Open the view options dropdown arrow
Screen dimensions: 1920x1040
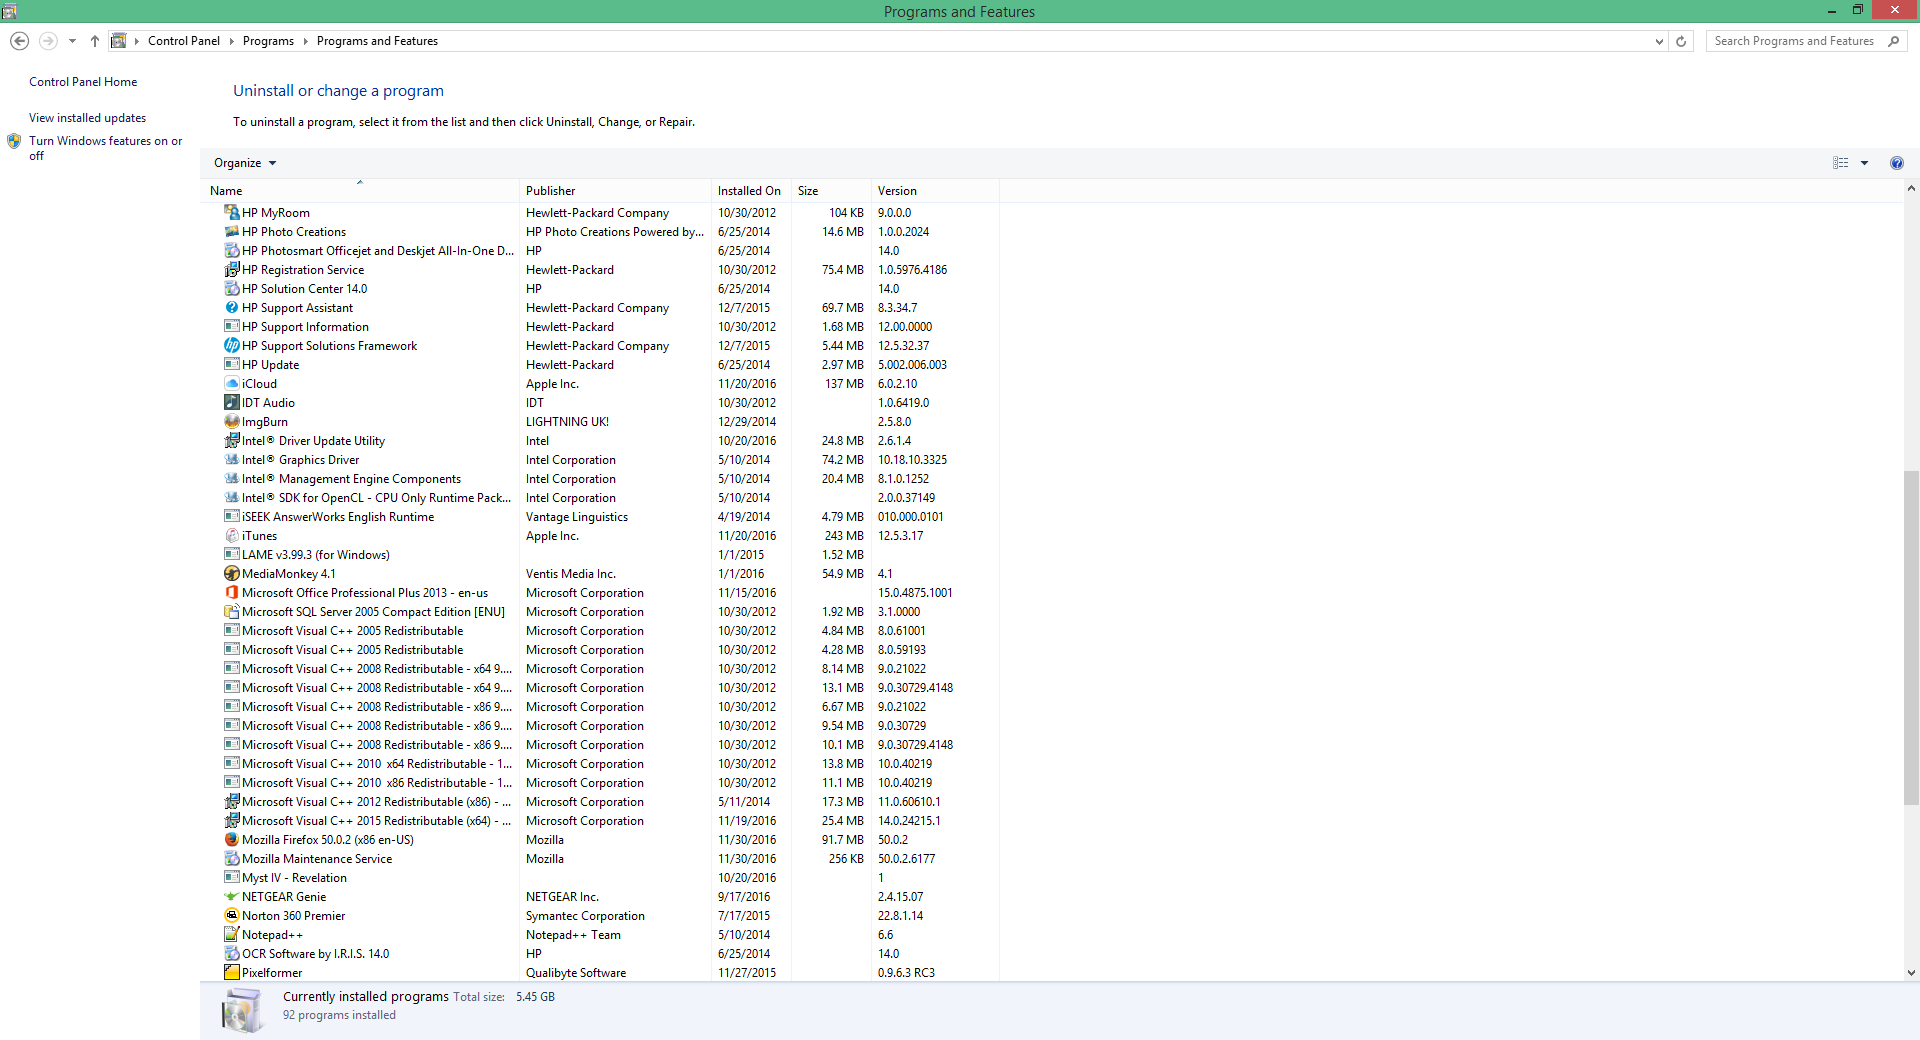(x=1864, y=163)
